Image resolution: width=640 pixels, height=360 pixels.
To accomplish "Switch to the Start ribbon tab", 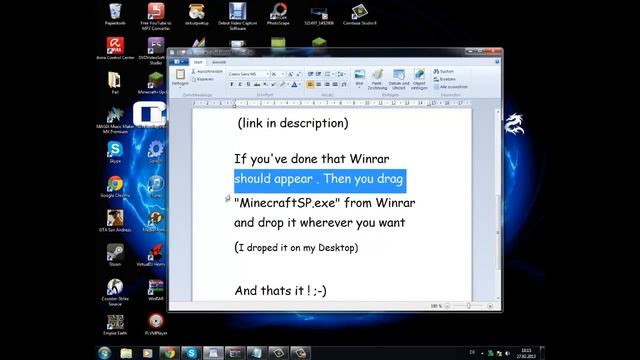I will coord(198,62).
